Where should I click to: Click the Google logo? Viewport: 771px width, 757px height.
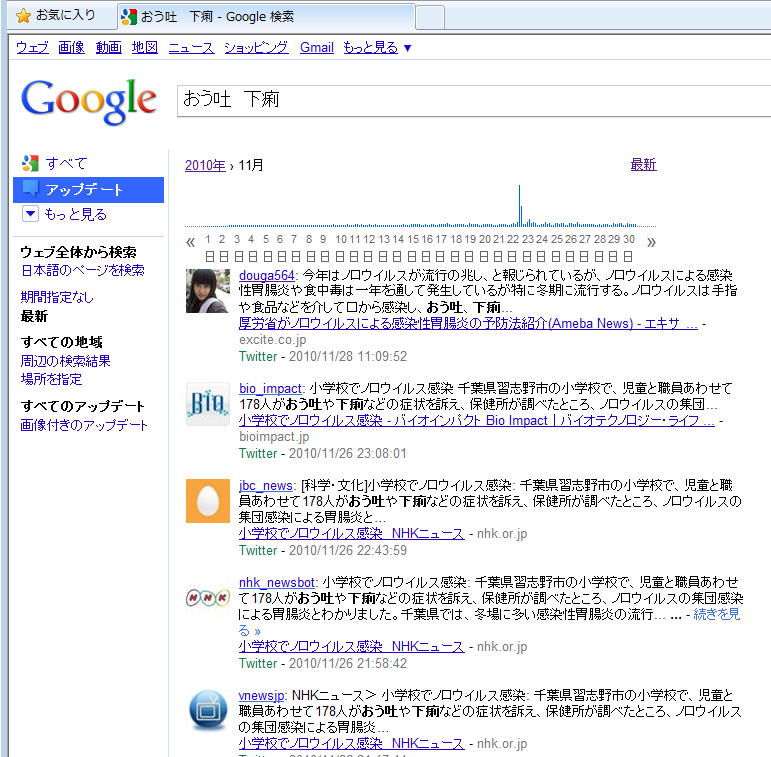pyautogui.click(x=89, y=101)
